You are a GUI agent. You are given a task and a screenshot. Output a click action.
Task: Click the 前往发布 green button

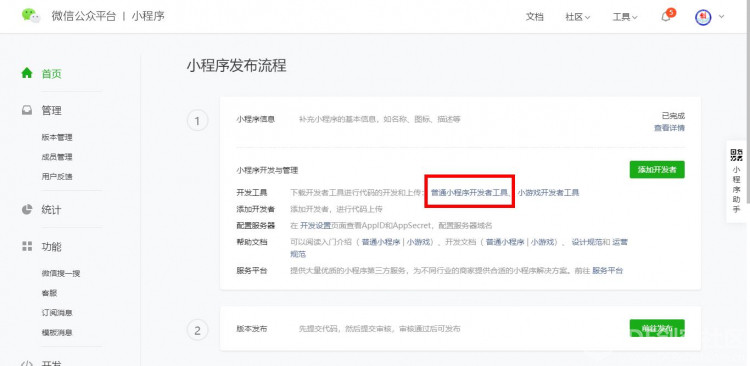pos(657,328)
